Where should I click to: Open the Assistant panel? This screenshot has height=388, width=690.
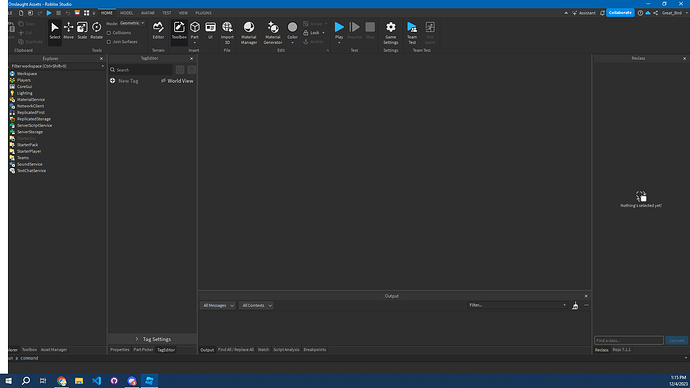tap(584, 13)
